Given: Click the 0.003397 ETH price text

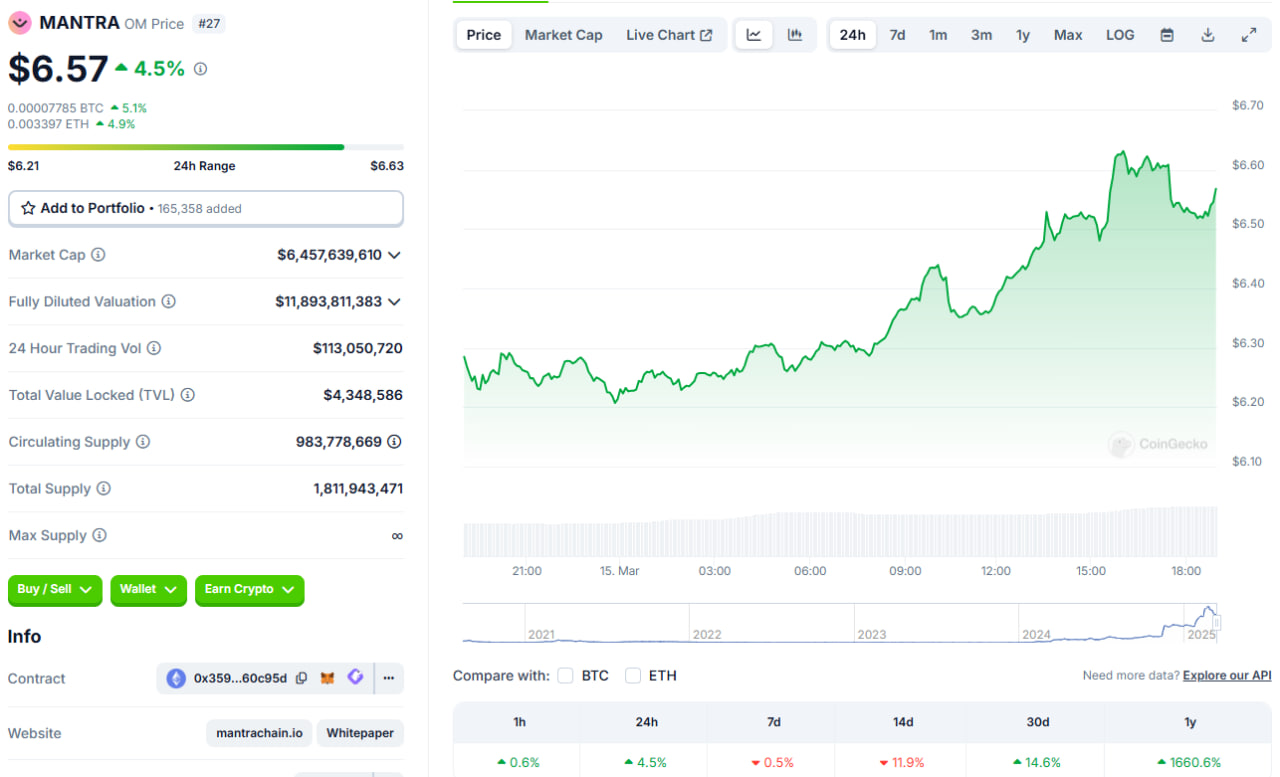Looking at the screenshot, I should (49, 124).
